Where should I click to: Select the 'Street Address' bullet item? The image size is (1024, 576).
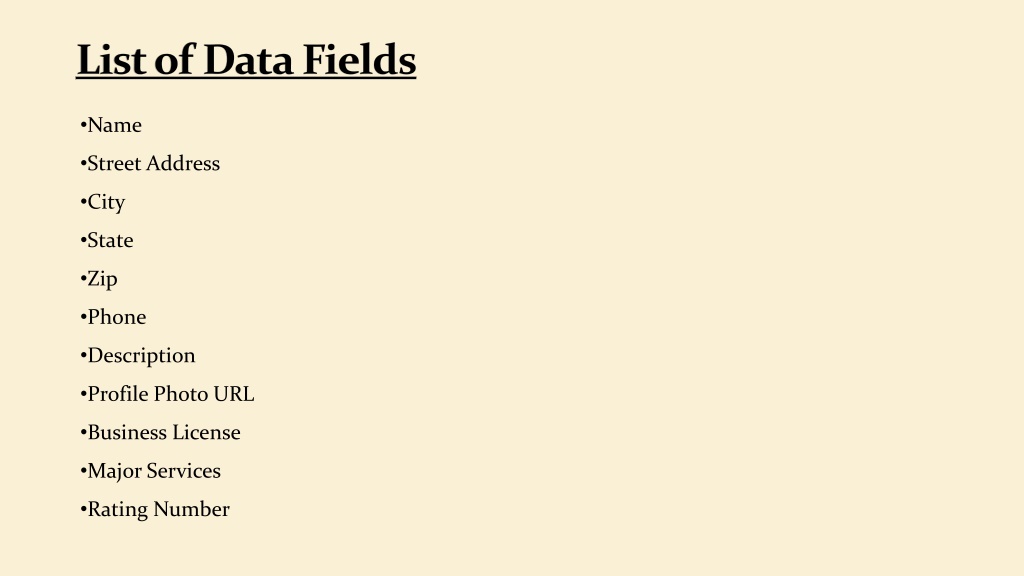[150, 163]
